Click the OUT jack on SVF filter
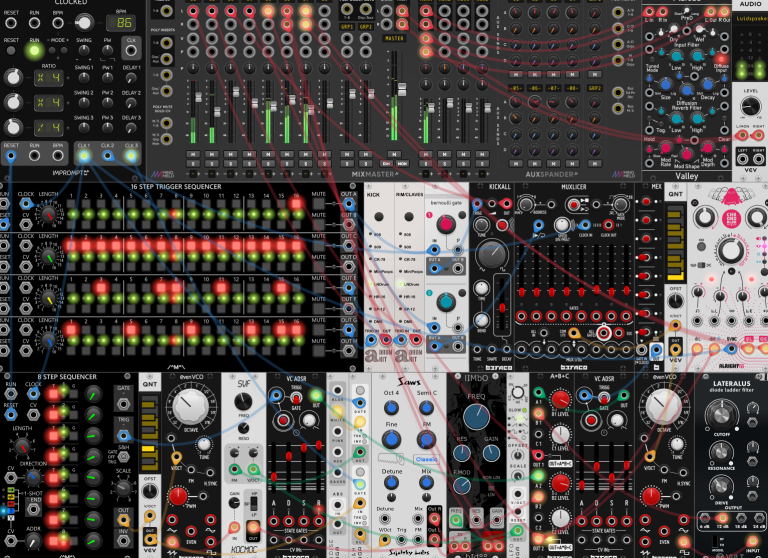The width and height of the screenshot is (768, 558). point(253,527)
